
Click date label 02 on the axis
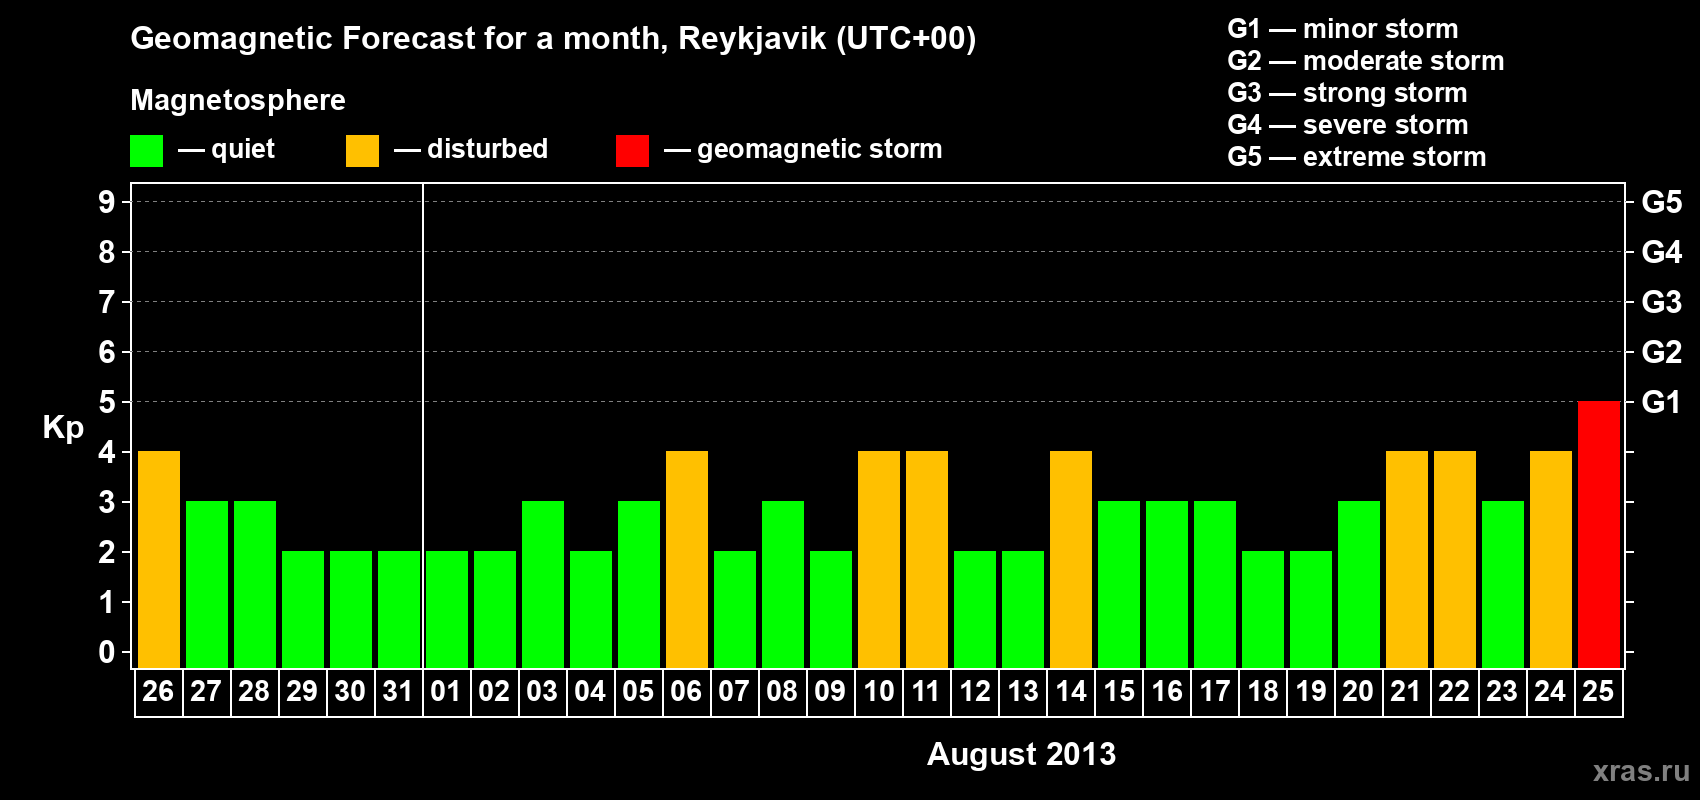(494, 692)
